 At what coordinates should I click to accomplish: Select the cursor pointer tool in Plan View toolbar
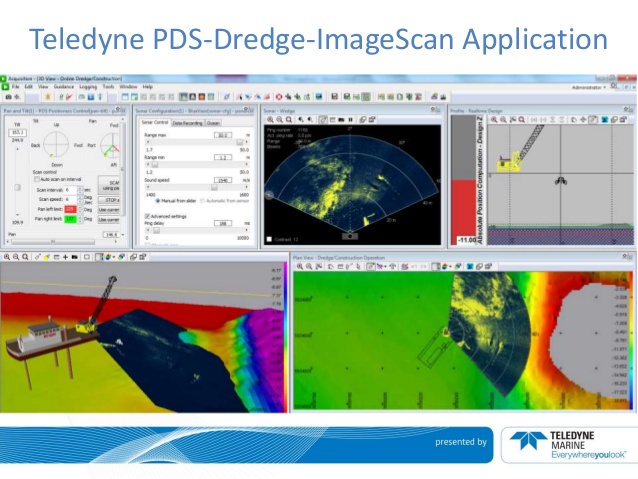(358, 267)
